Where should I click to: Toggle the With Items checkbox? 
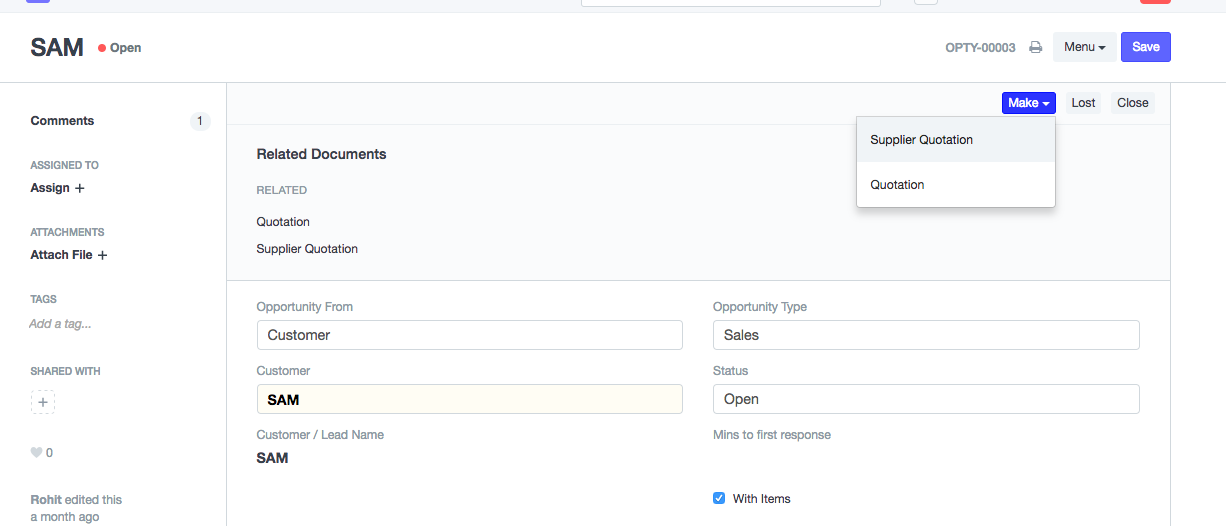point(719,498)
